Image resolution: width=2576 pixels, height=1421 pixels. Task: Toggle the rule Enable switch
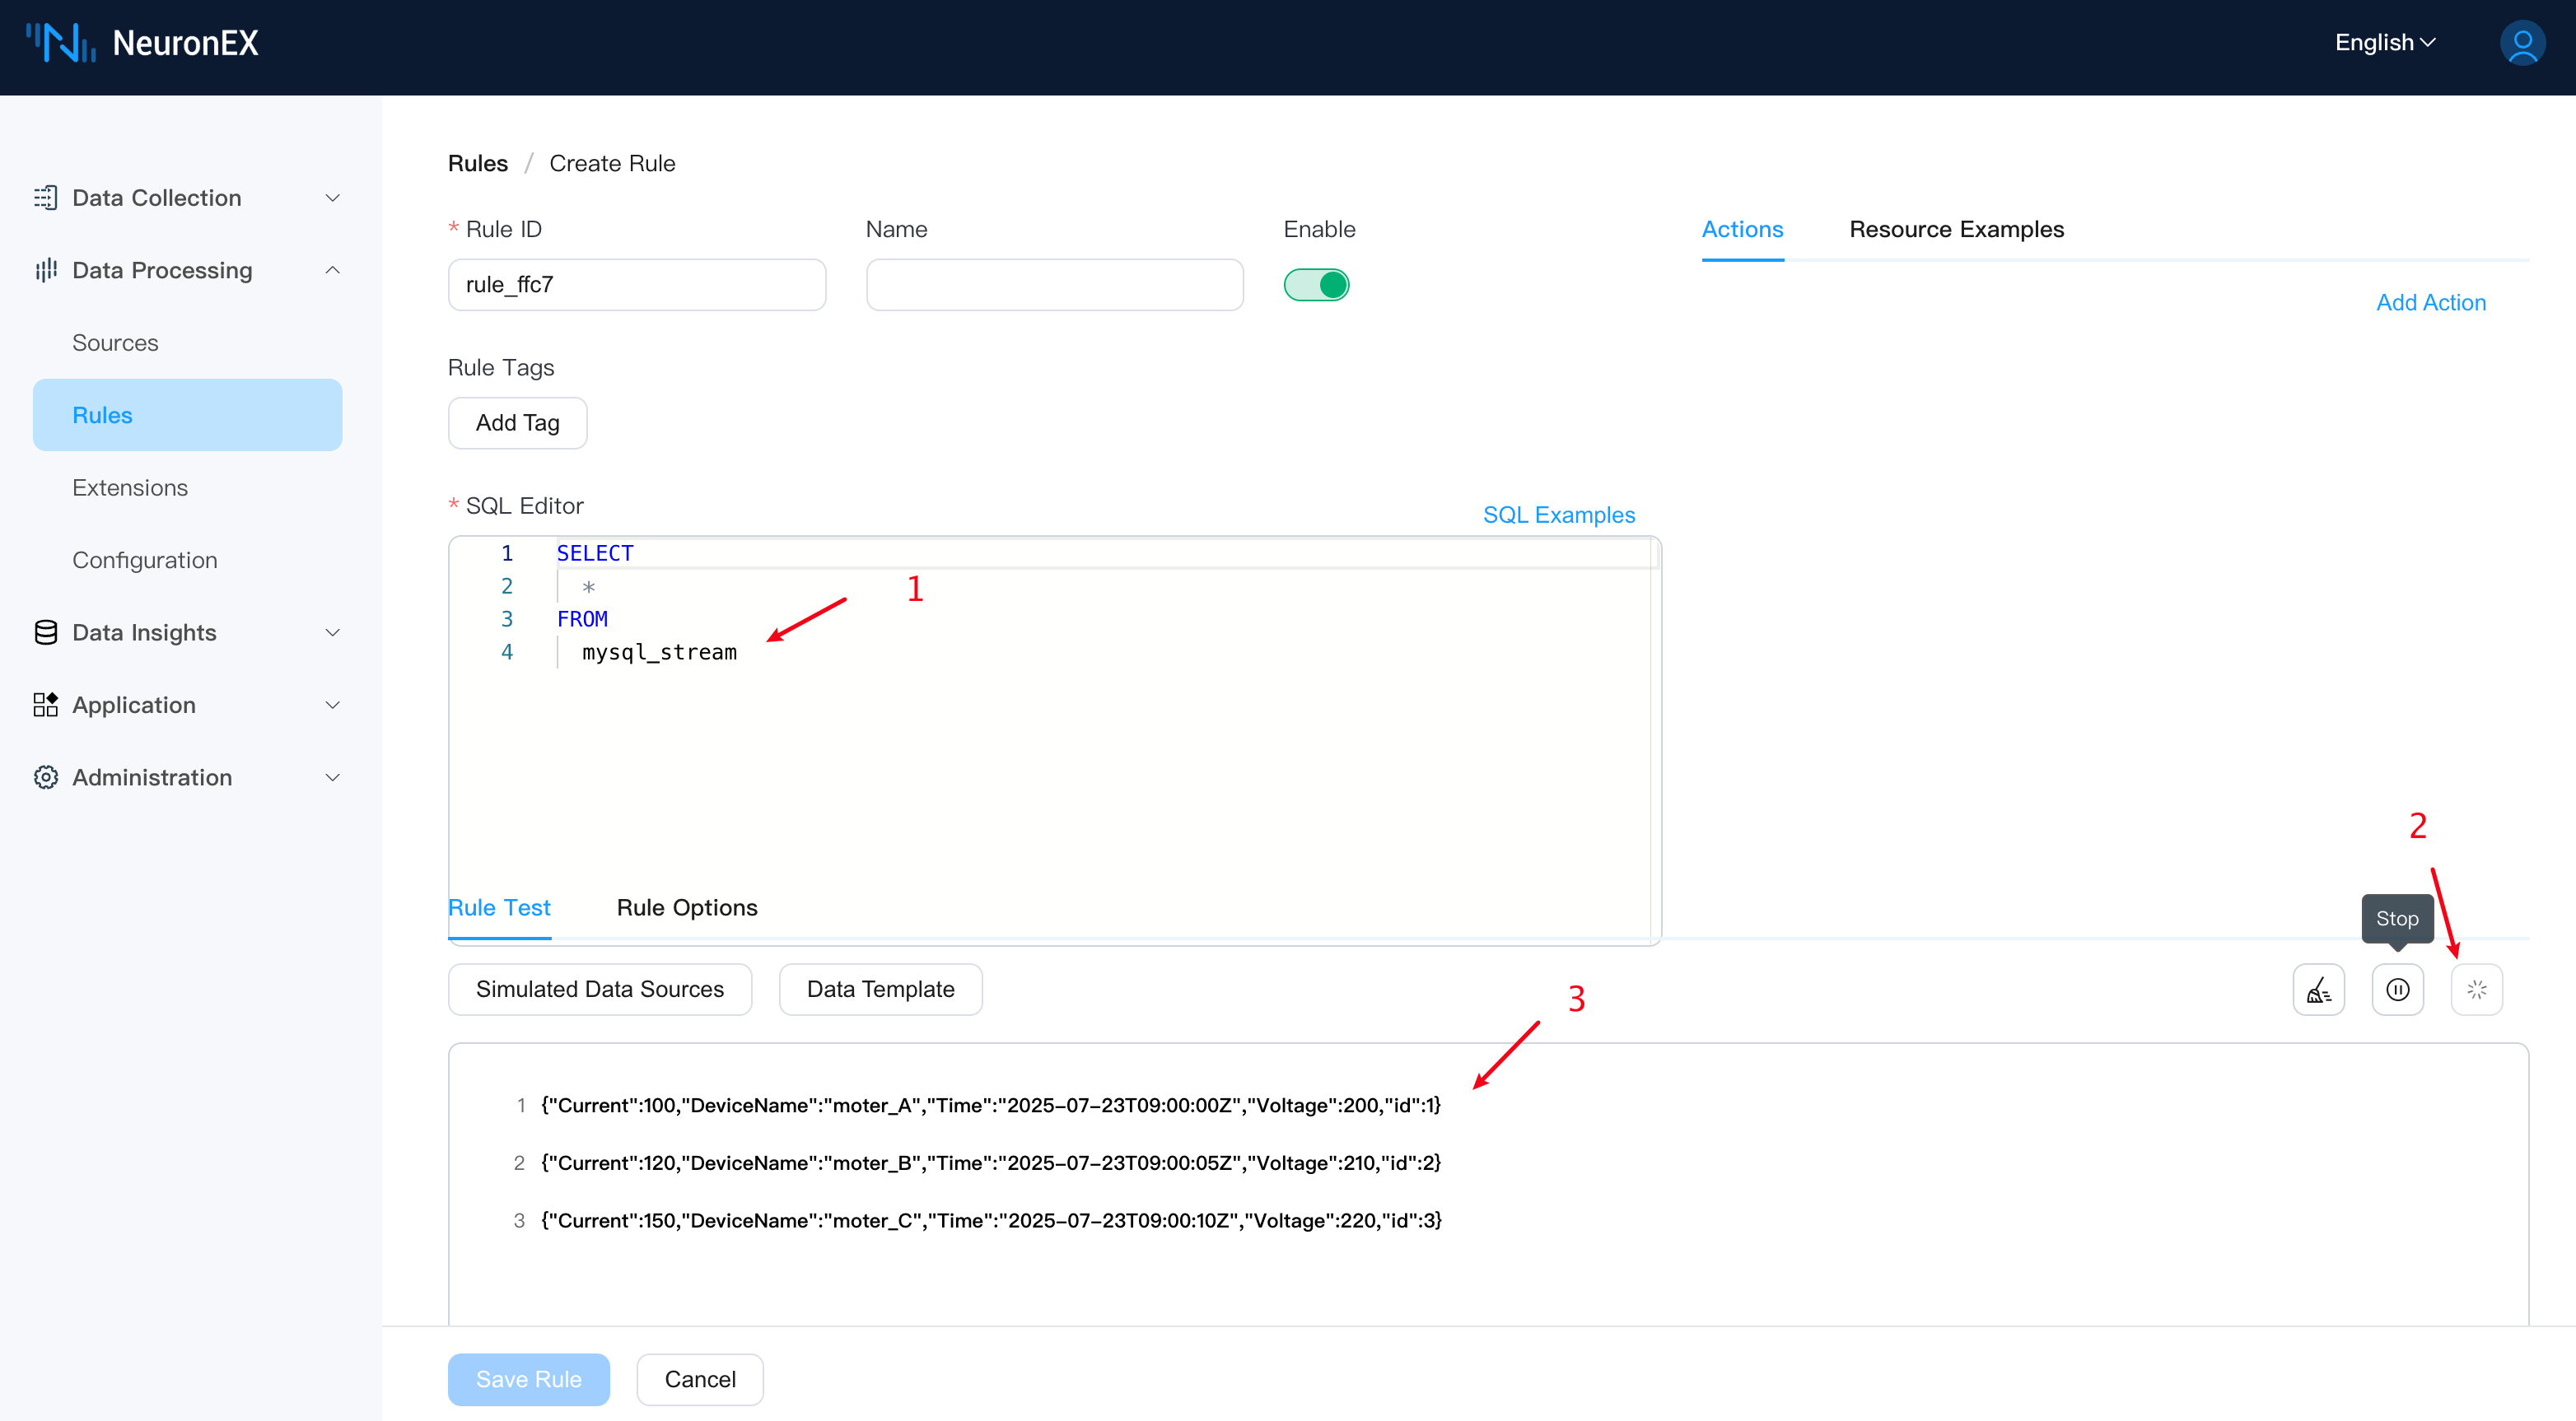(x=1316, y=285)
